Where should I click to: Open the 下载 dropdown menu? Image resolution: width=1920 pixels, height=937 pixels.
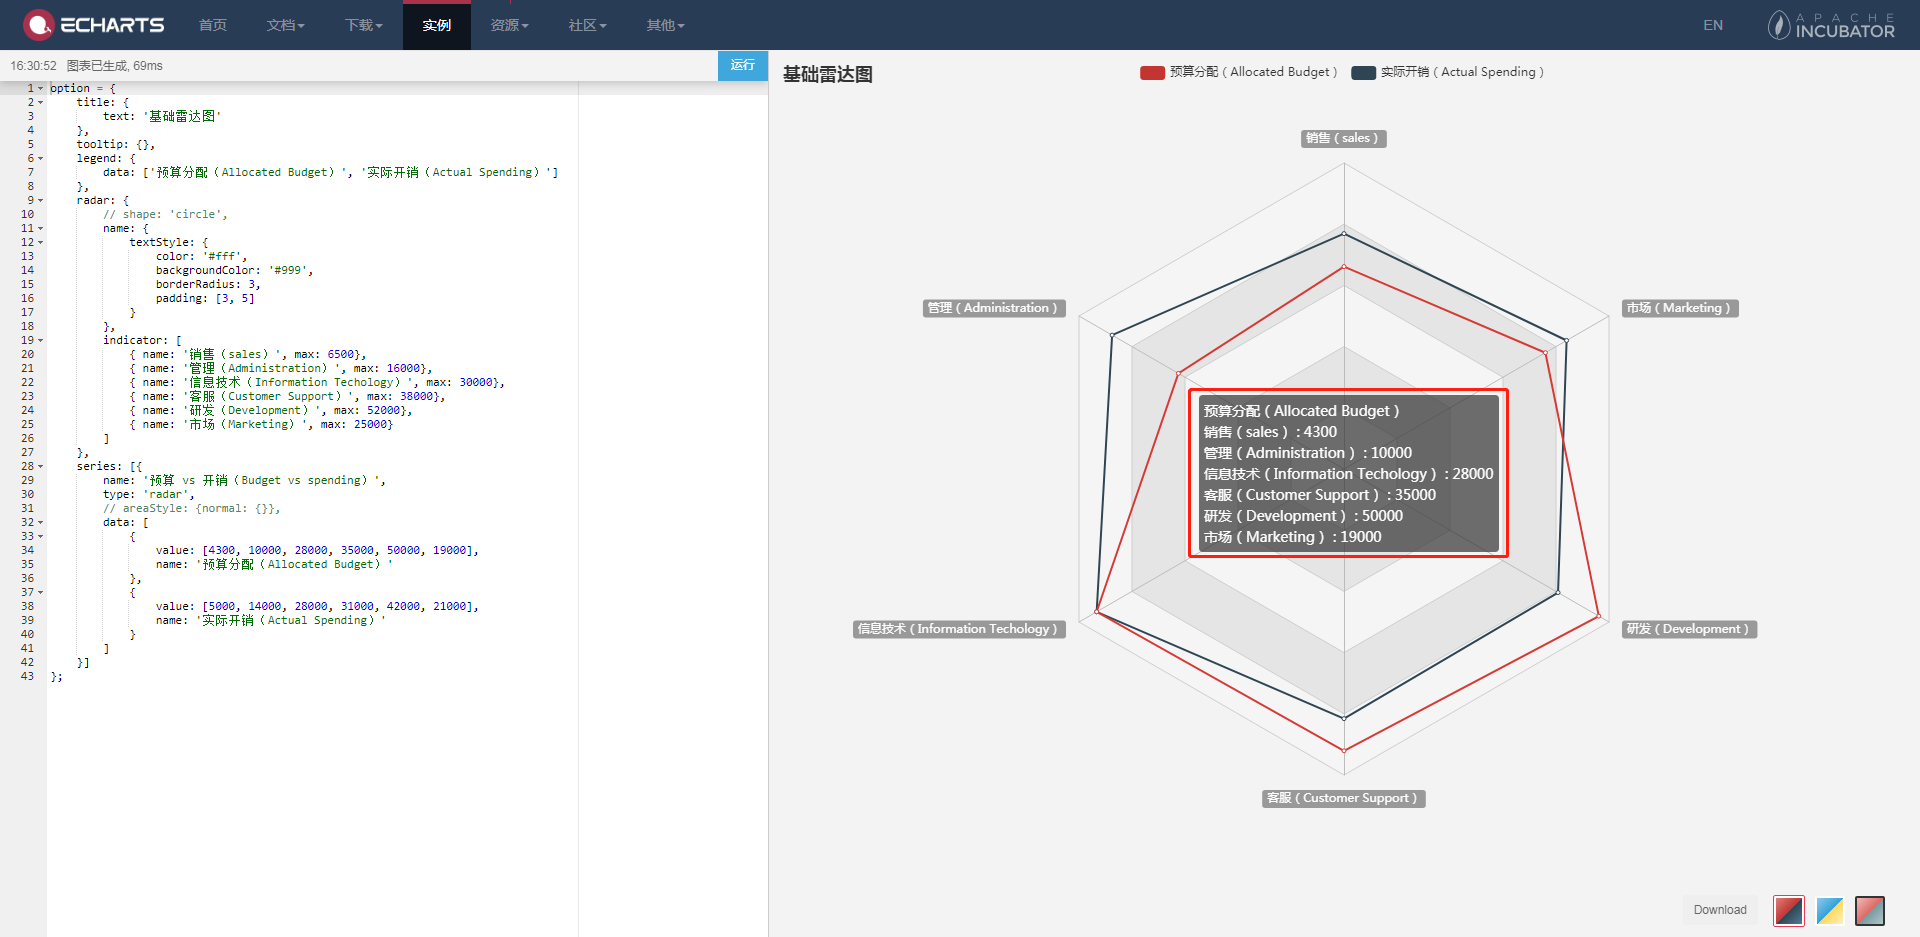[363, 25]
